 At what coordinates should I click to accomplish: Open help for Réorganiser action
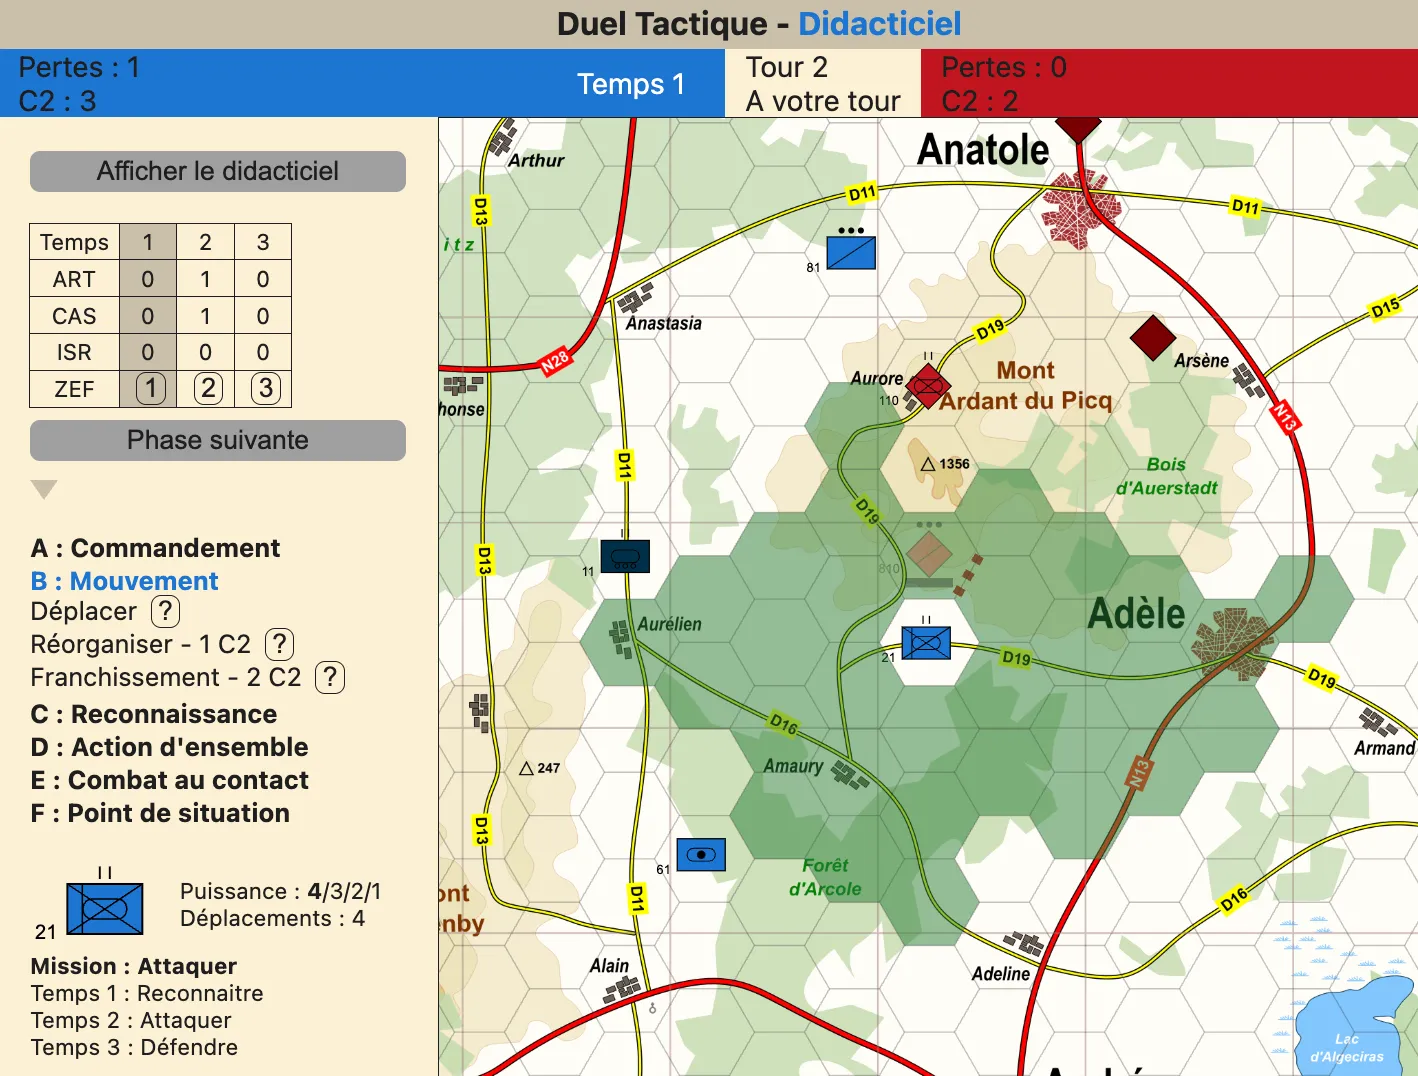[279, 644]
